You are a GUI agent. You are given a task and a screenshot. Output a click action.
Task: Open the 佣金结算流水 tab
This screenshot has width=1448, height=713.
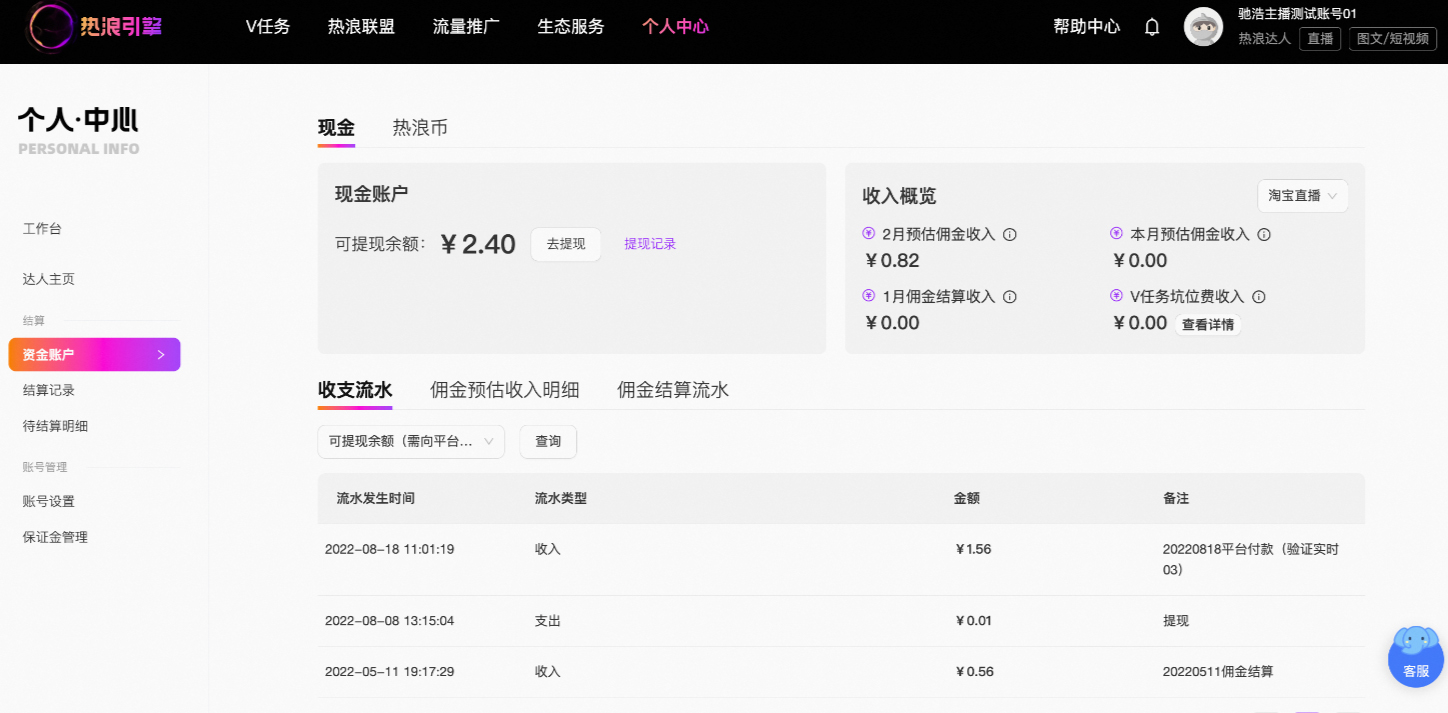[673, 390]
